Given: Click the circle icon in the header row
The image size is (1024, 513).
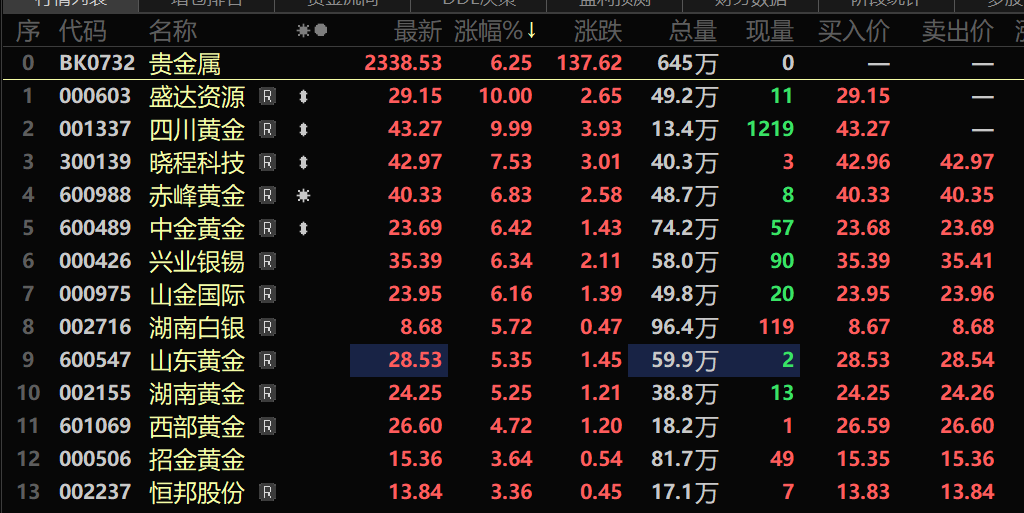Looking at the screenshot, I should 321,30.
